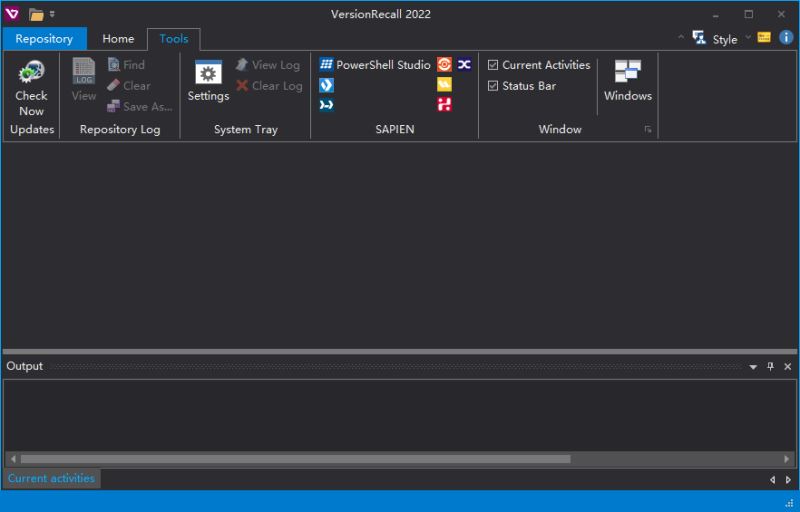Image resolution: width=800 pixels, height=512 pixels.
Task: Click bottom tab strip right arrow
Action: coord(788,479)
